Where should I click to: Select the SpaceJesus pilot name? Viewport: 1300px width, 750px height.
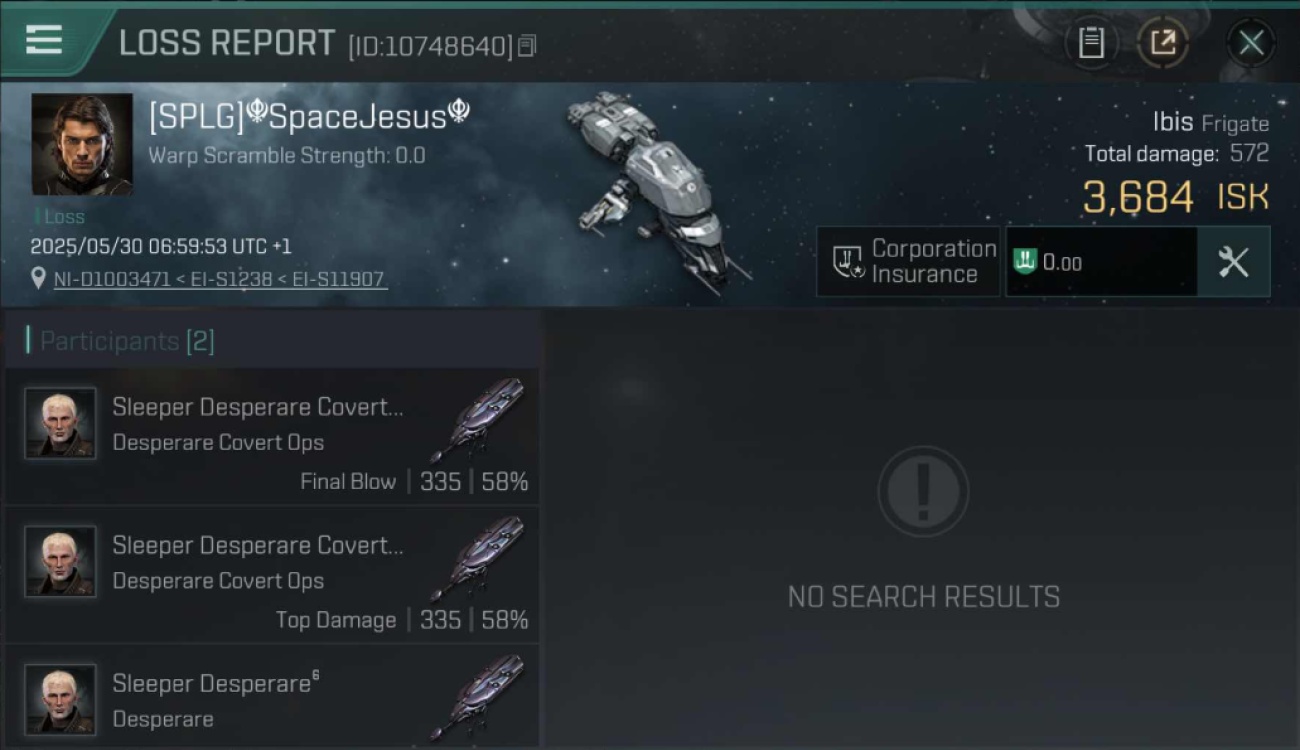309,116
